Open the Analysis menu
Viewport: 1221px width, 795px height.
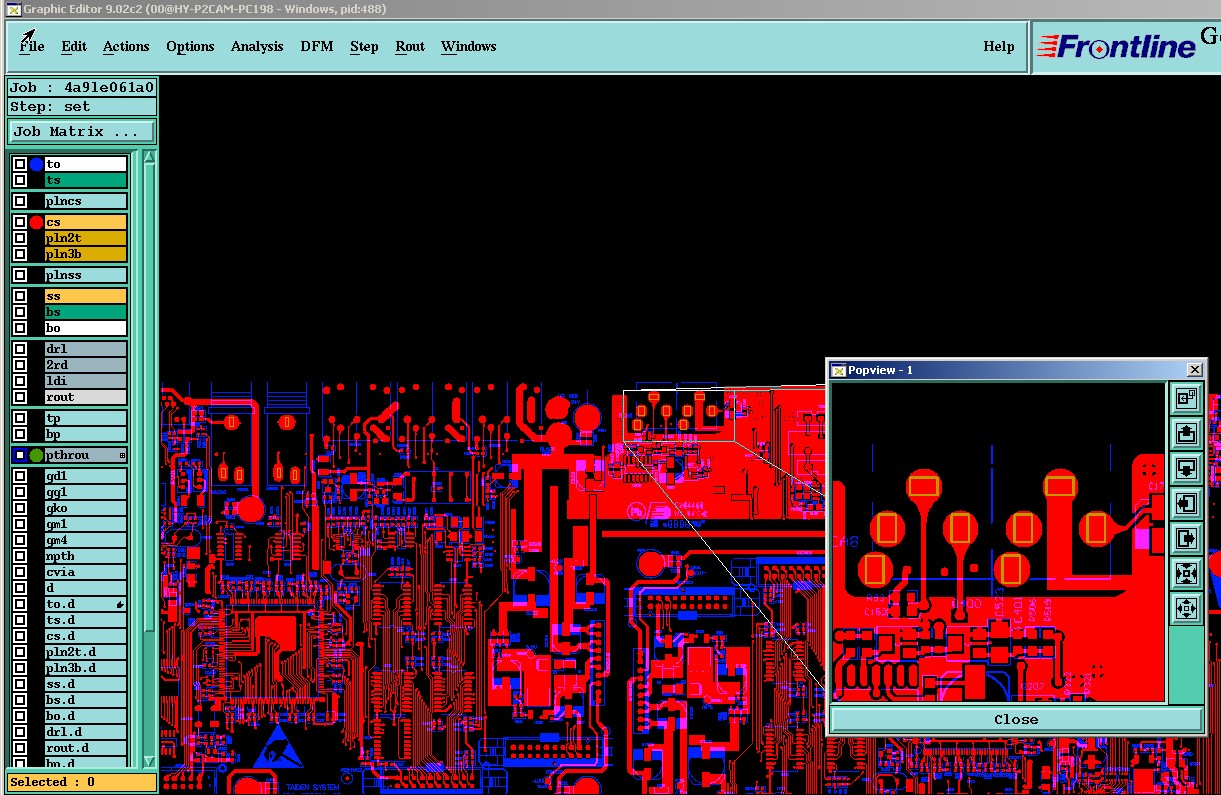click(257, 46)
